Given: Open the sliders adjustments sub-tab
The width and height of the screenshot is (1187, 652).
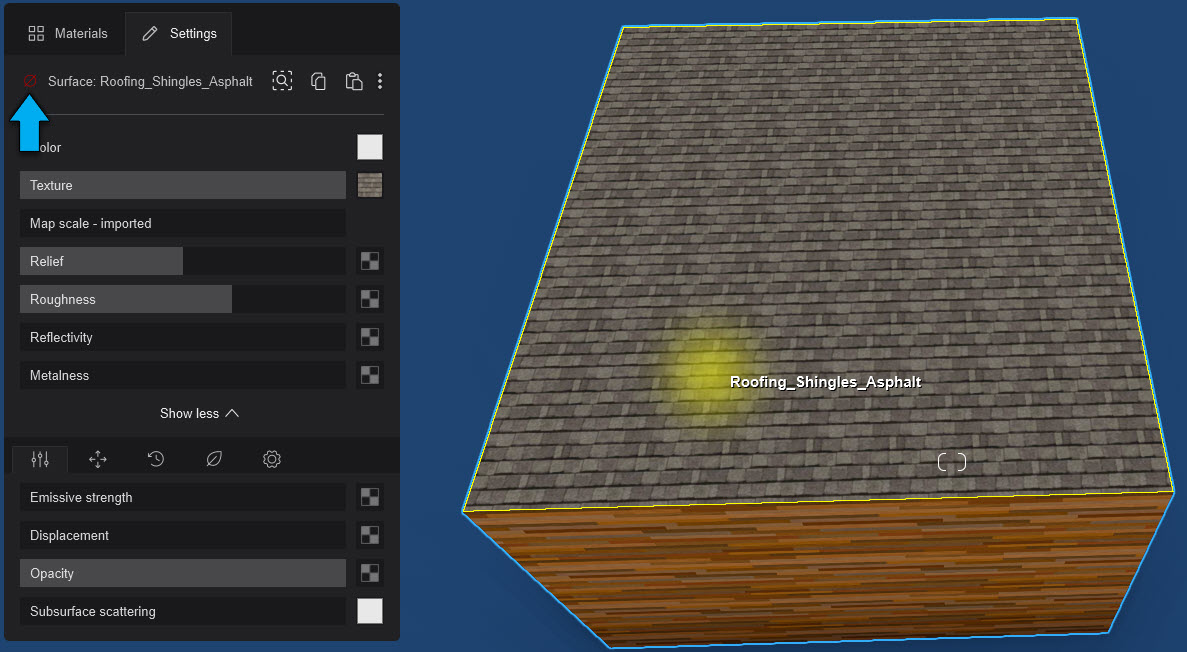Looking at the screenshot, I should [x=40, y=459].
